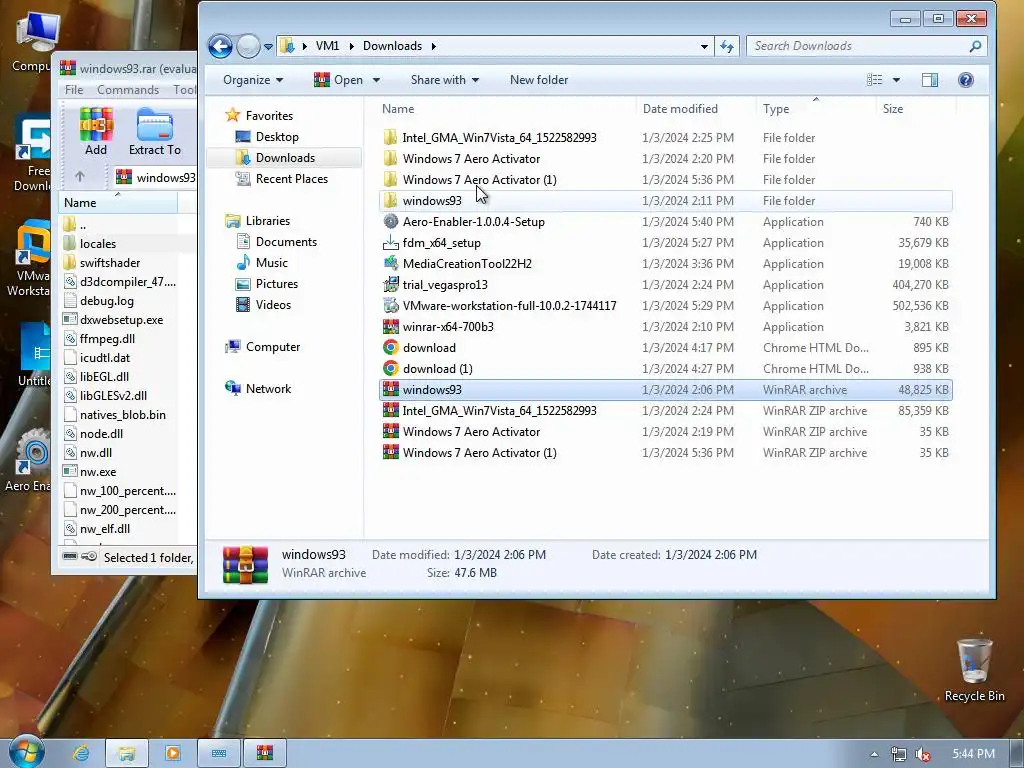Screen dimensions: 1024x768
Task: Change view using the view icon
Action: [x=874, y=80]
